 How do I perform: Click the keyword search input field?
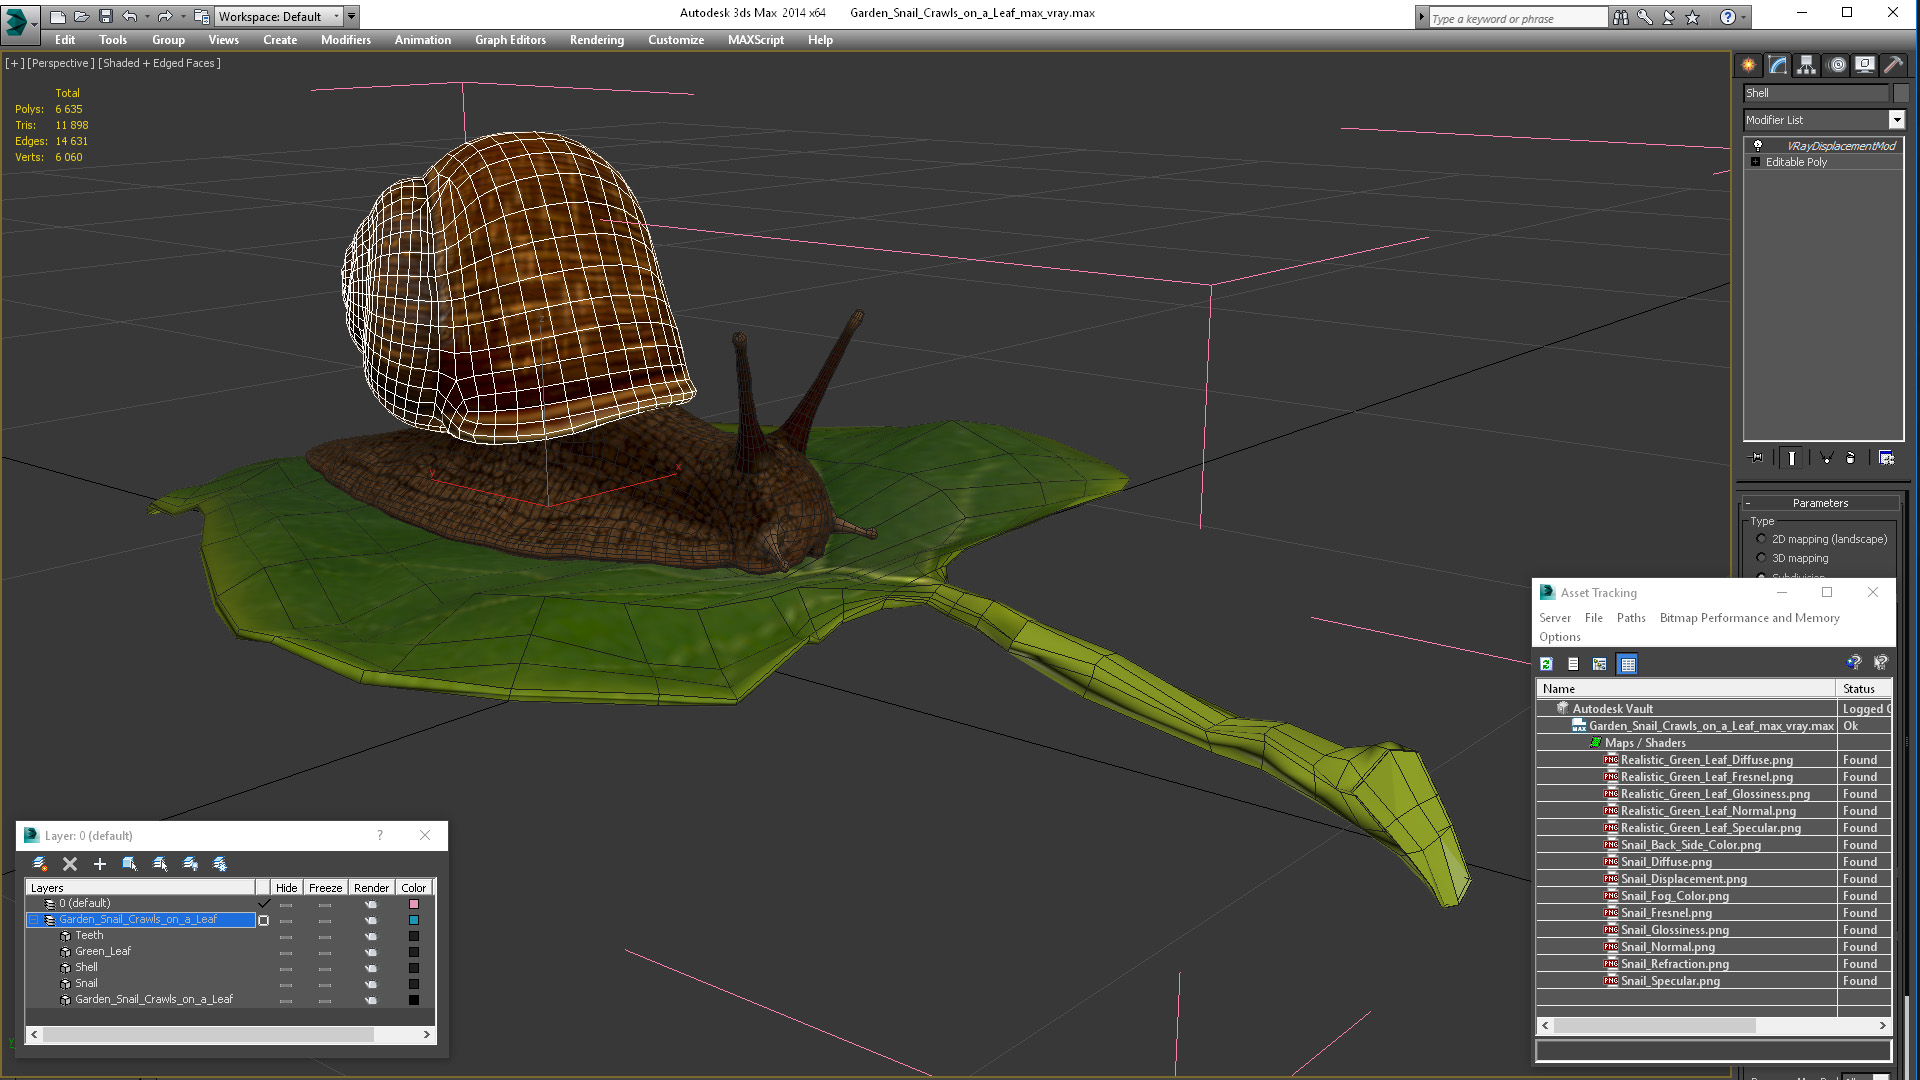tap(1517, 18)
